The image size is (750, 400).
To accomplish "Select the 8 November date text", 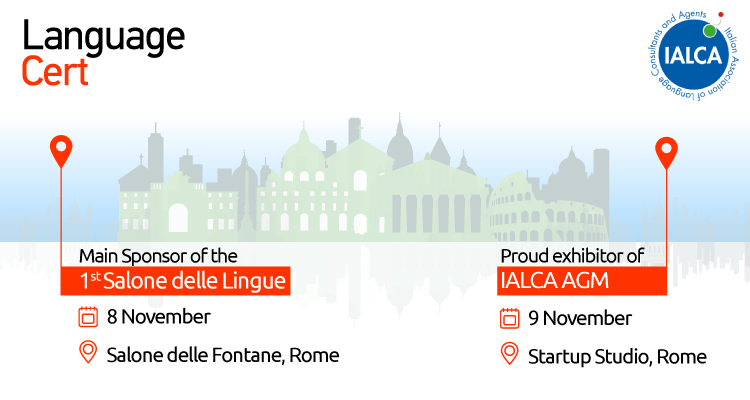I will tap(159, 317).
